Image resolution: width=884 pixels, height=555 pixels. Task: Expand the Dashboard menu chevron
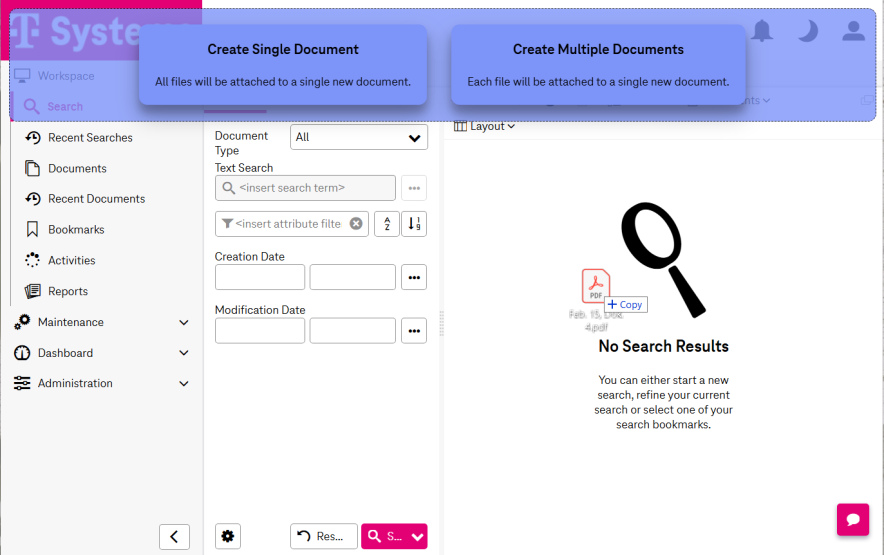tap(184, 353)
